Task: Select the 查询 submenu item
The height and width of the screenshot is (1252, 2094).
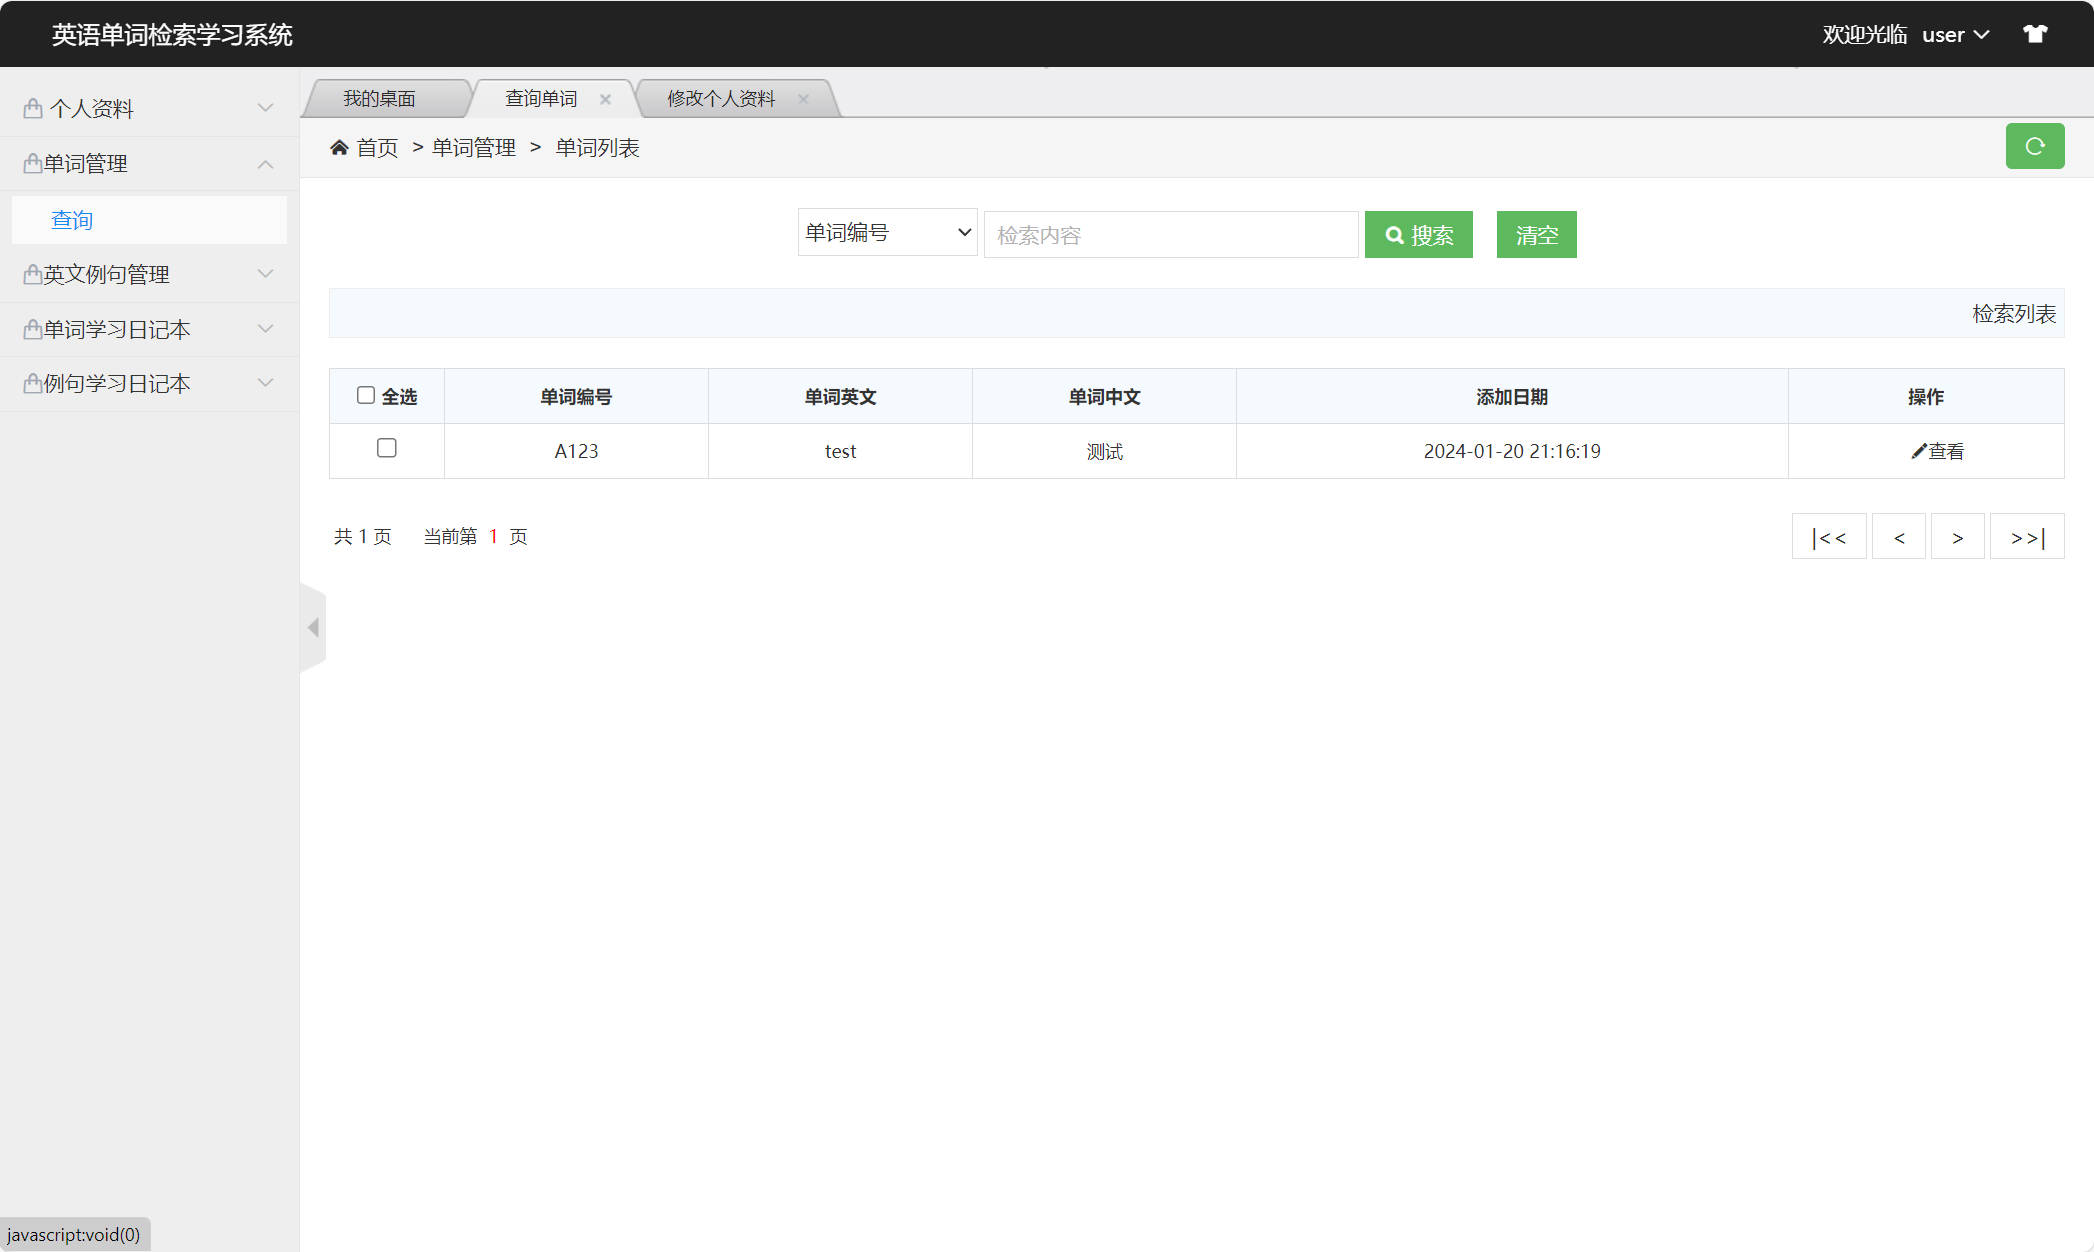Action: pyautogui.click(x=72, y=220)
